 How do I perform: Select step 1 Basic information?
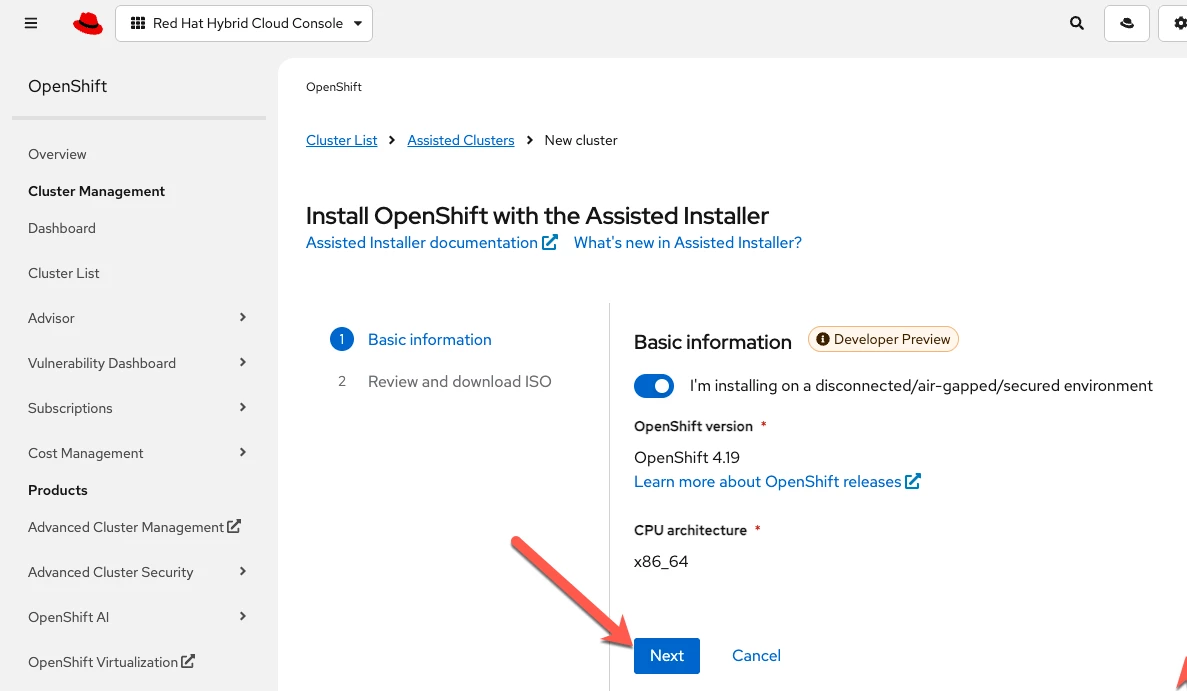pos(429,340)
